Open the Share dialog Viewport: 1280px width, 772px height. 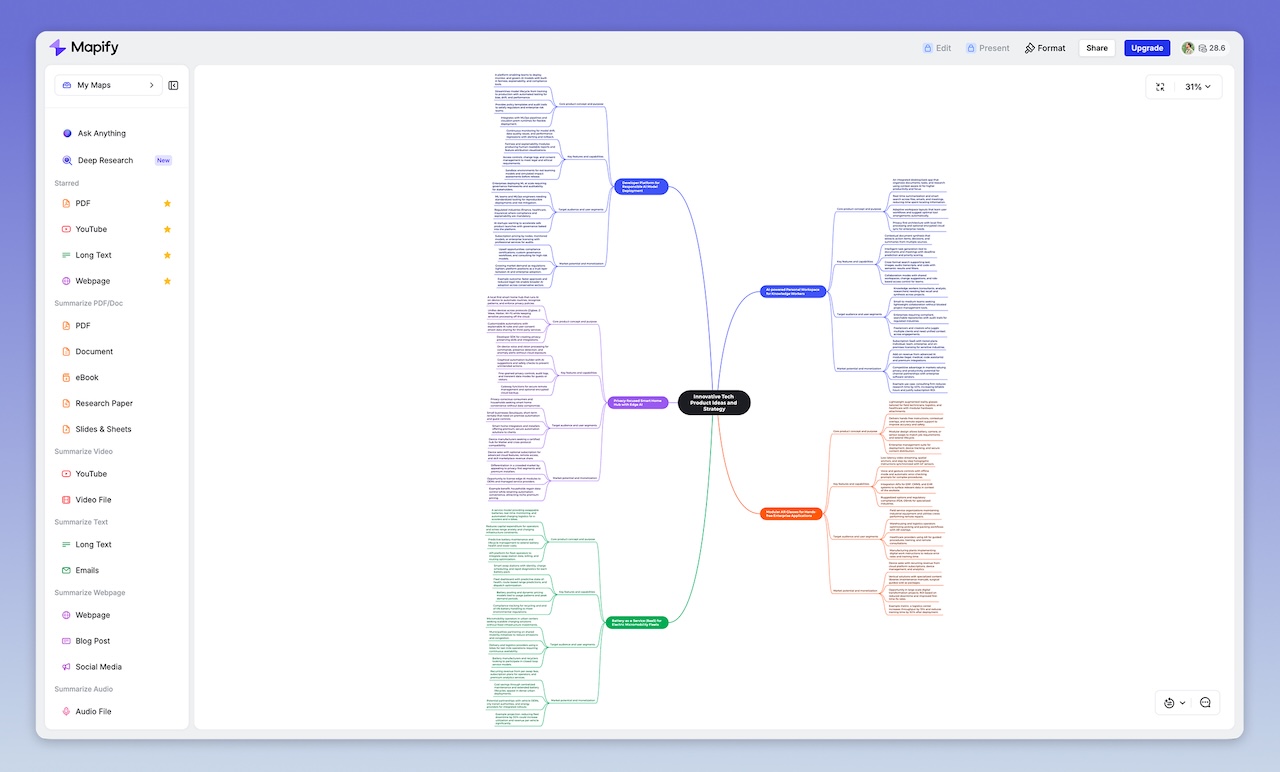[x=1096, y=47]
